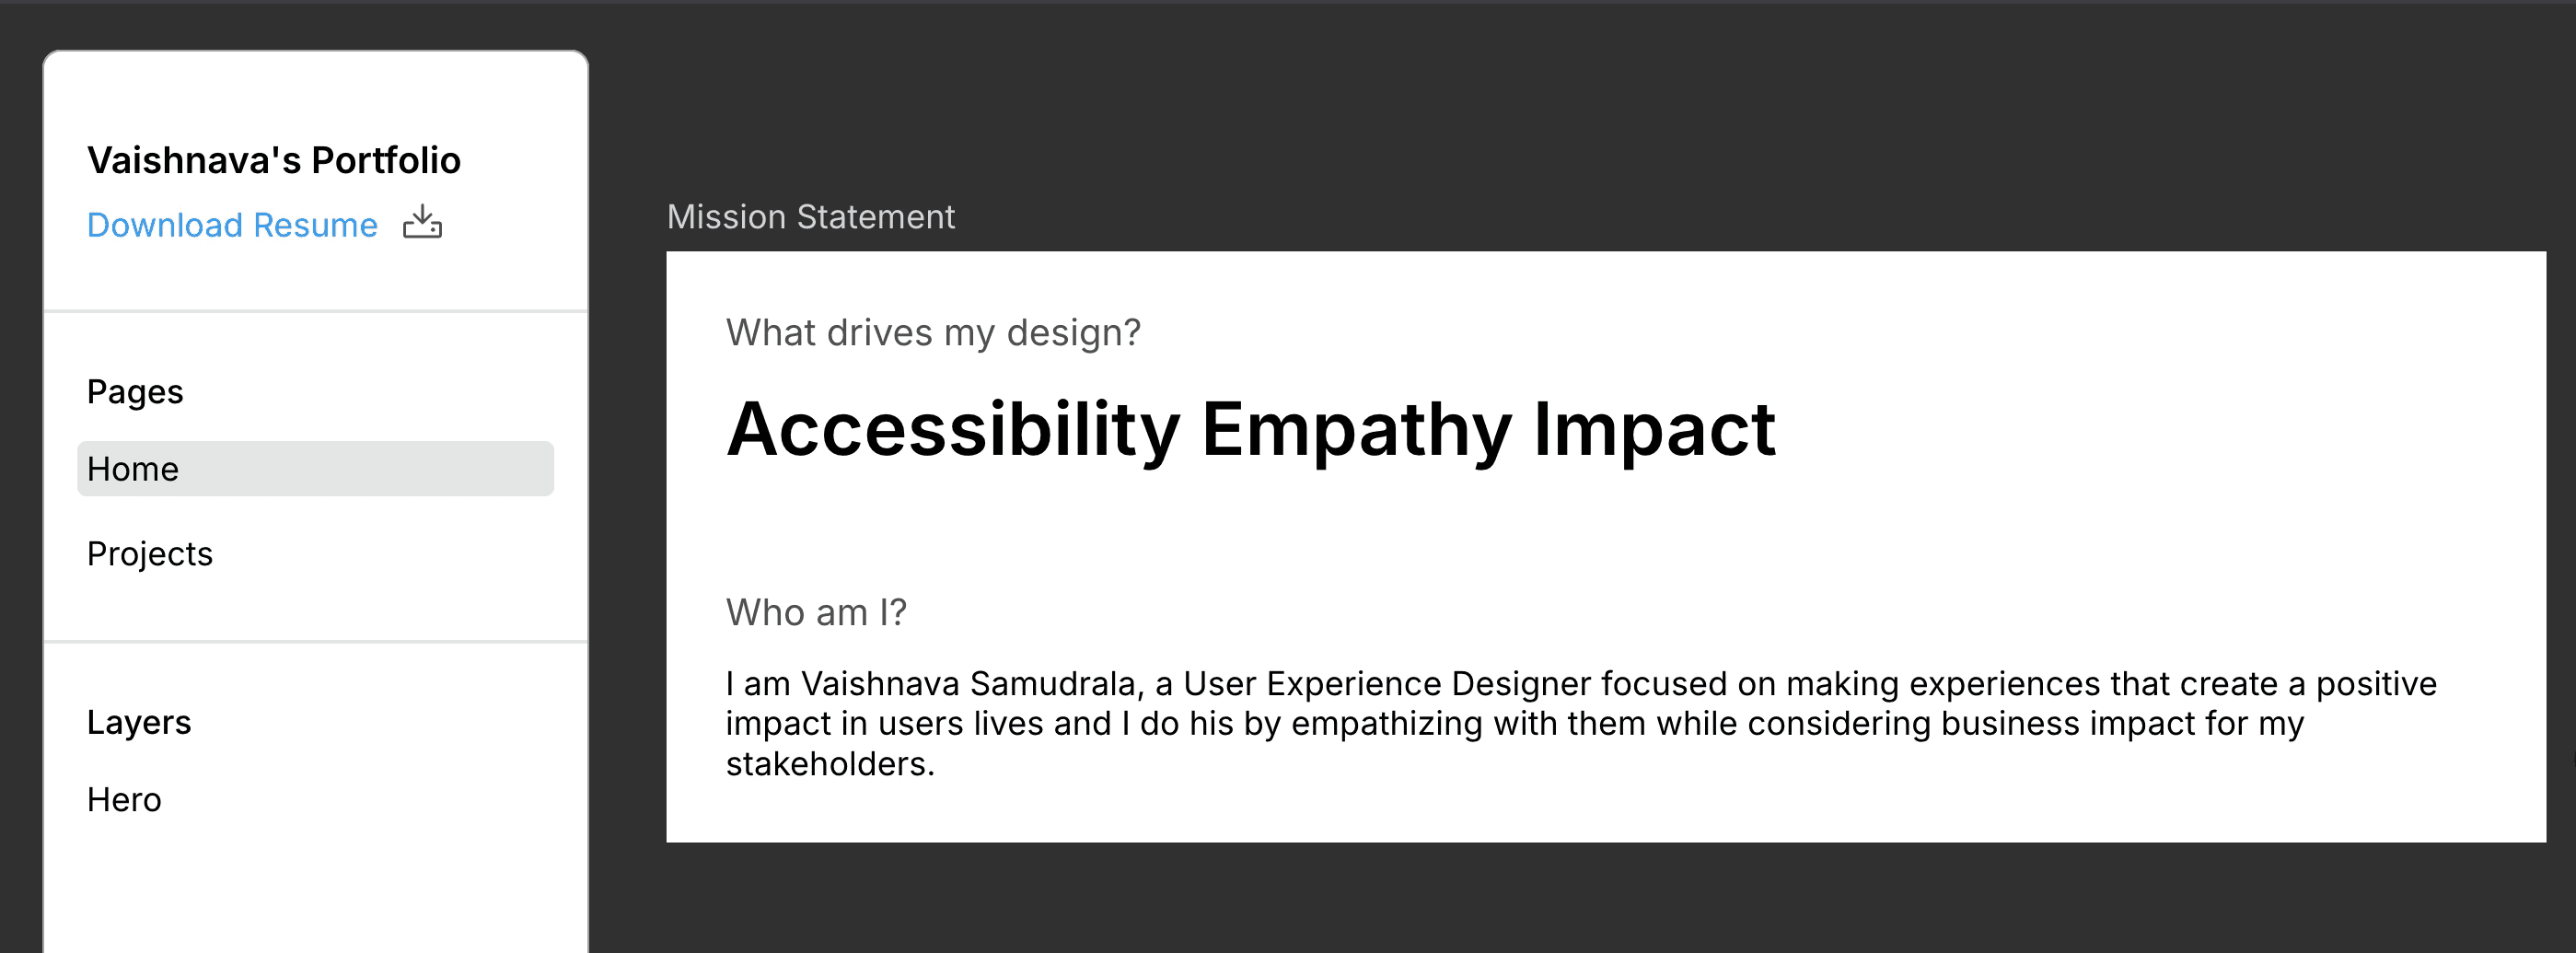Select the Home page in sidebar

(315, 468)
